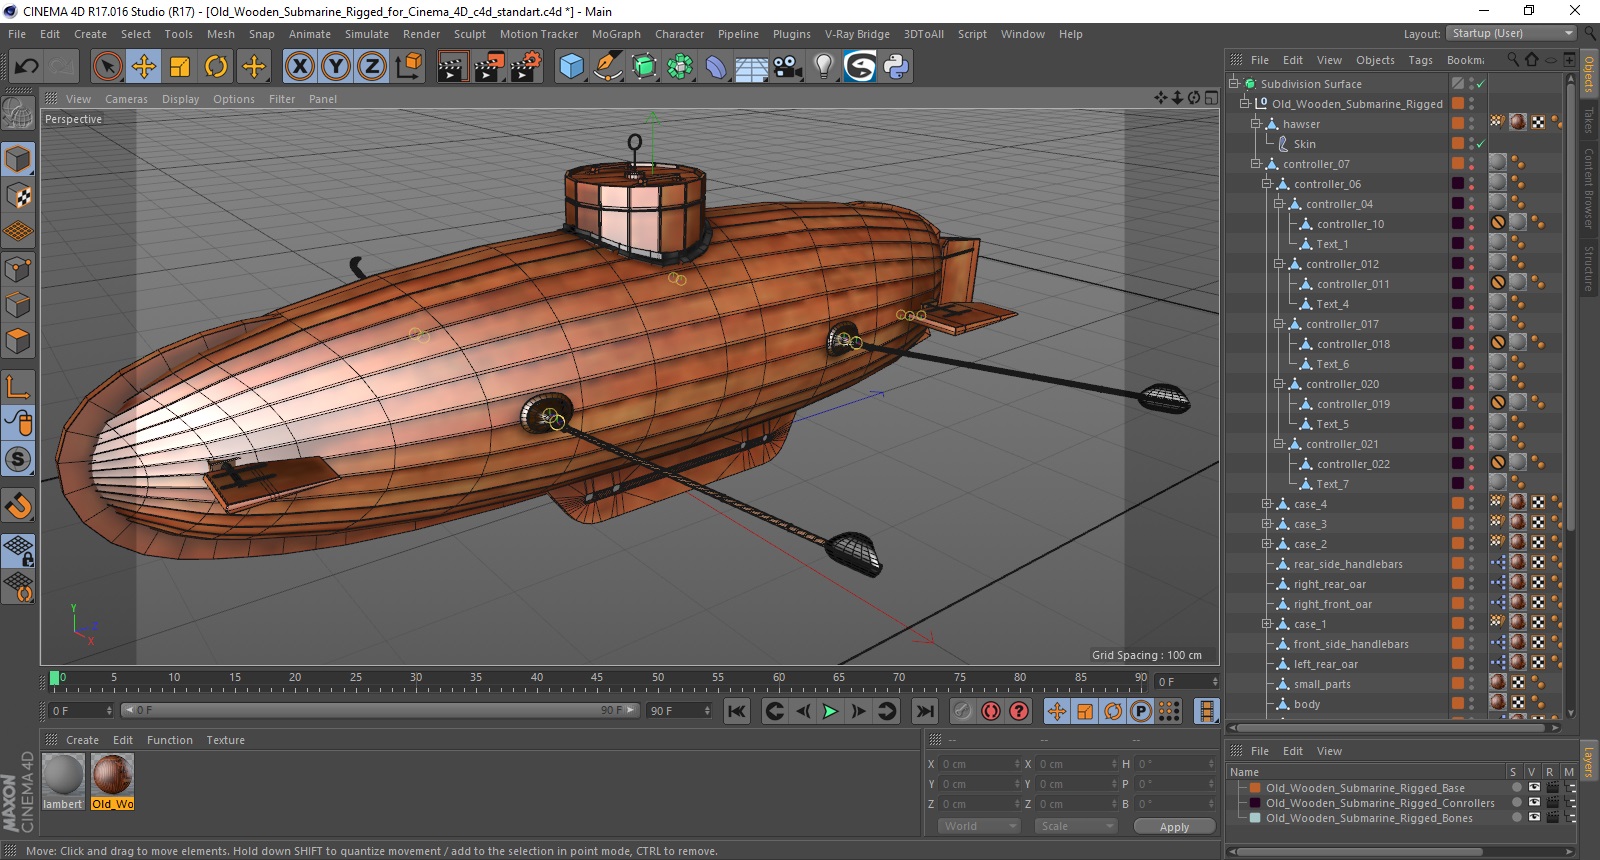Switch to Model mode
This screenshot has width=1600, height=860.
coord(18,160)
